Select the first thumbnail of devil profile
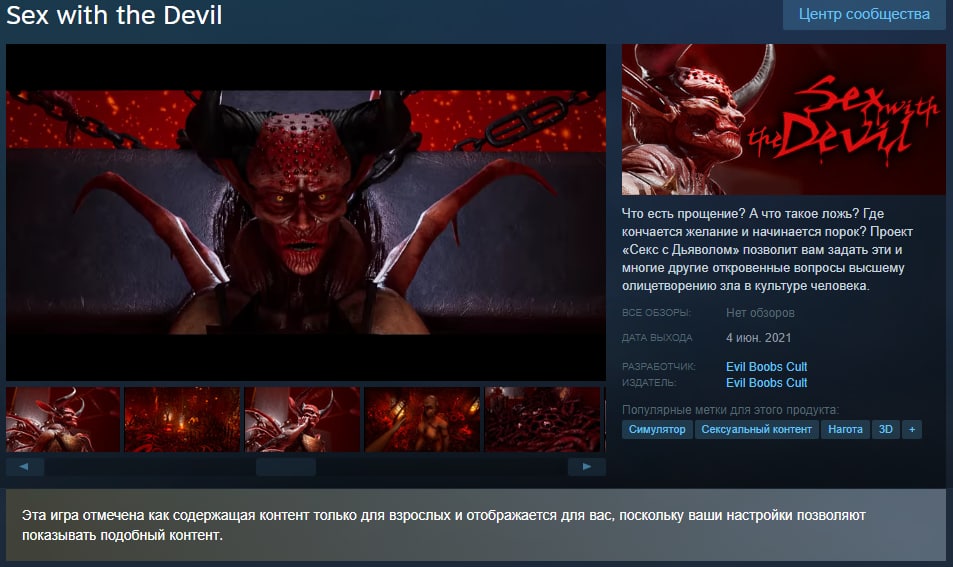The height and width of the screenshot is (567, 953). [63, 419]
